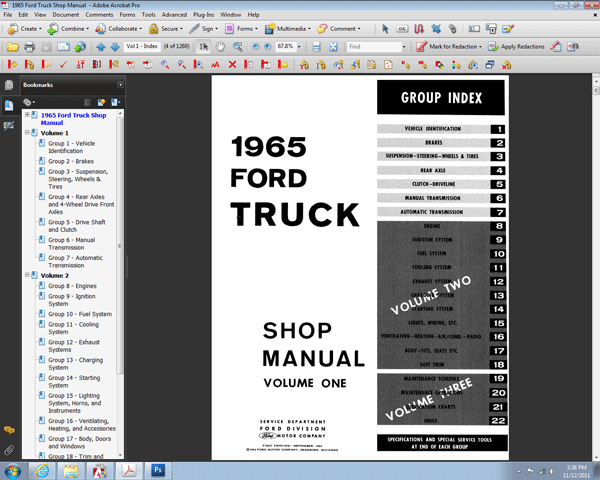The width and height of the screenshot is (600, 480).
Task: Click the fit page view icon
Action: 333,47
